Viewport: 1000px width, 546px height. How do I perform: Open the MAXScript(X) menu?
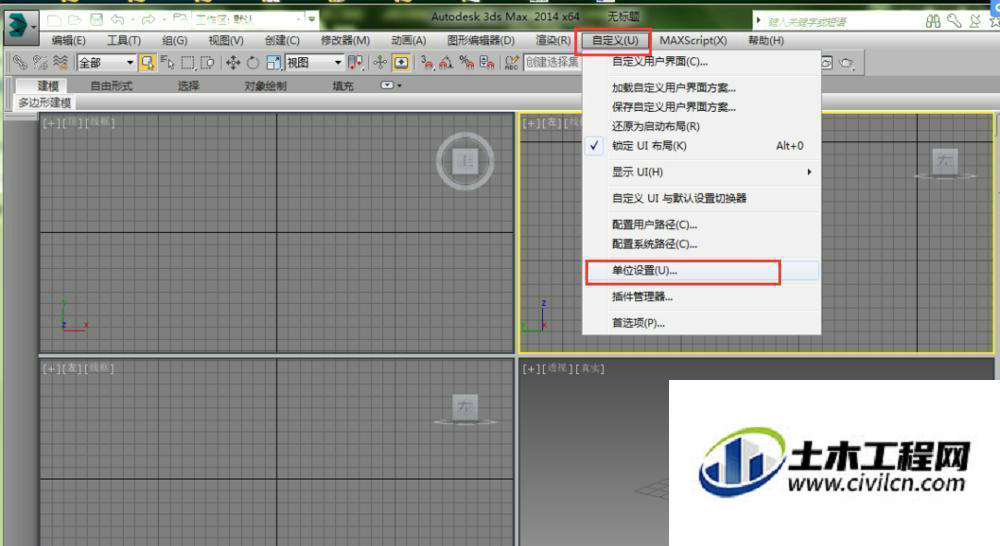pyautogui.click(x=693, y=40)
